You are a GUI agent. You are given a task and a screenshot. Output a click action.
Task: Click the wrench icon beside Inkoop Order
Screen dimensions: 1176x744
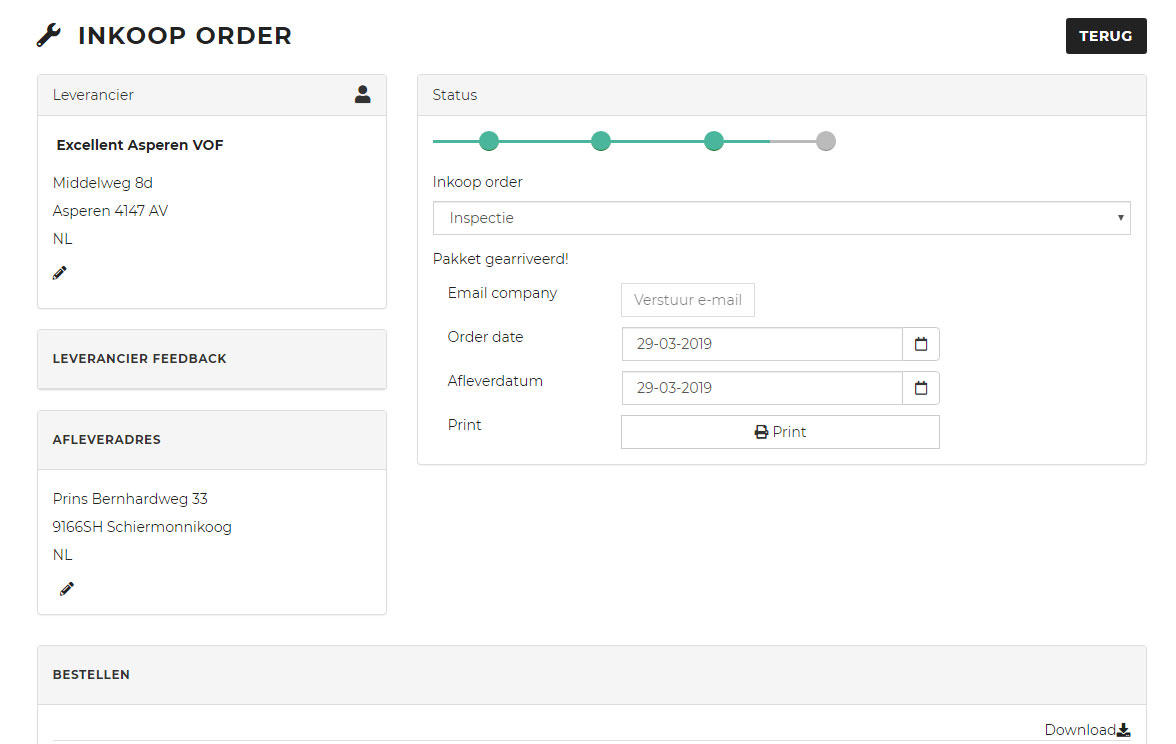49,35
